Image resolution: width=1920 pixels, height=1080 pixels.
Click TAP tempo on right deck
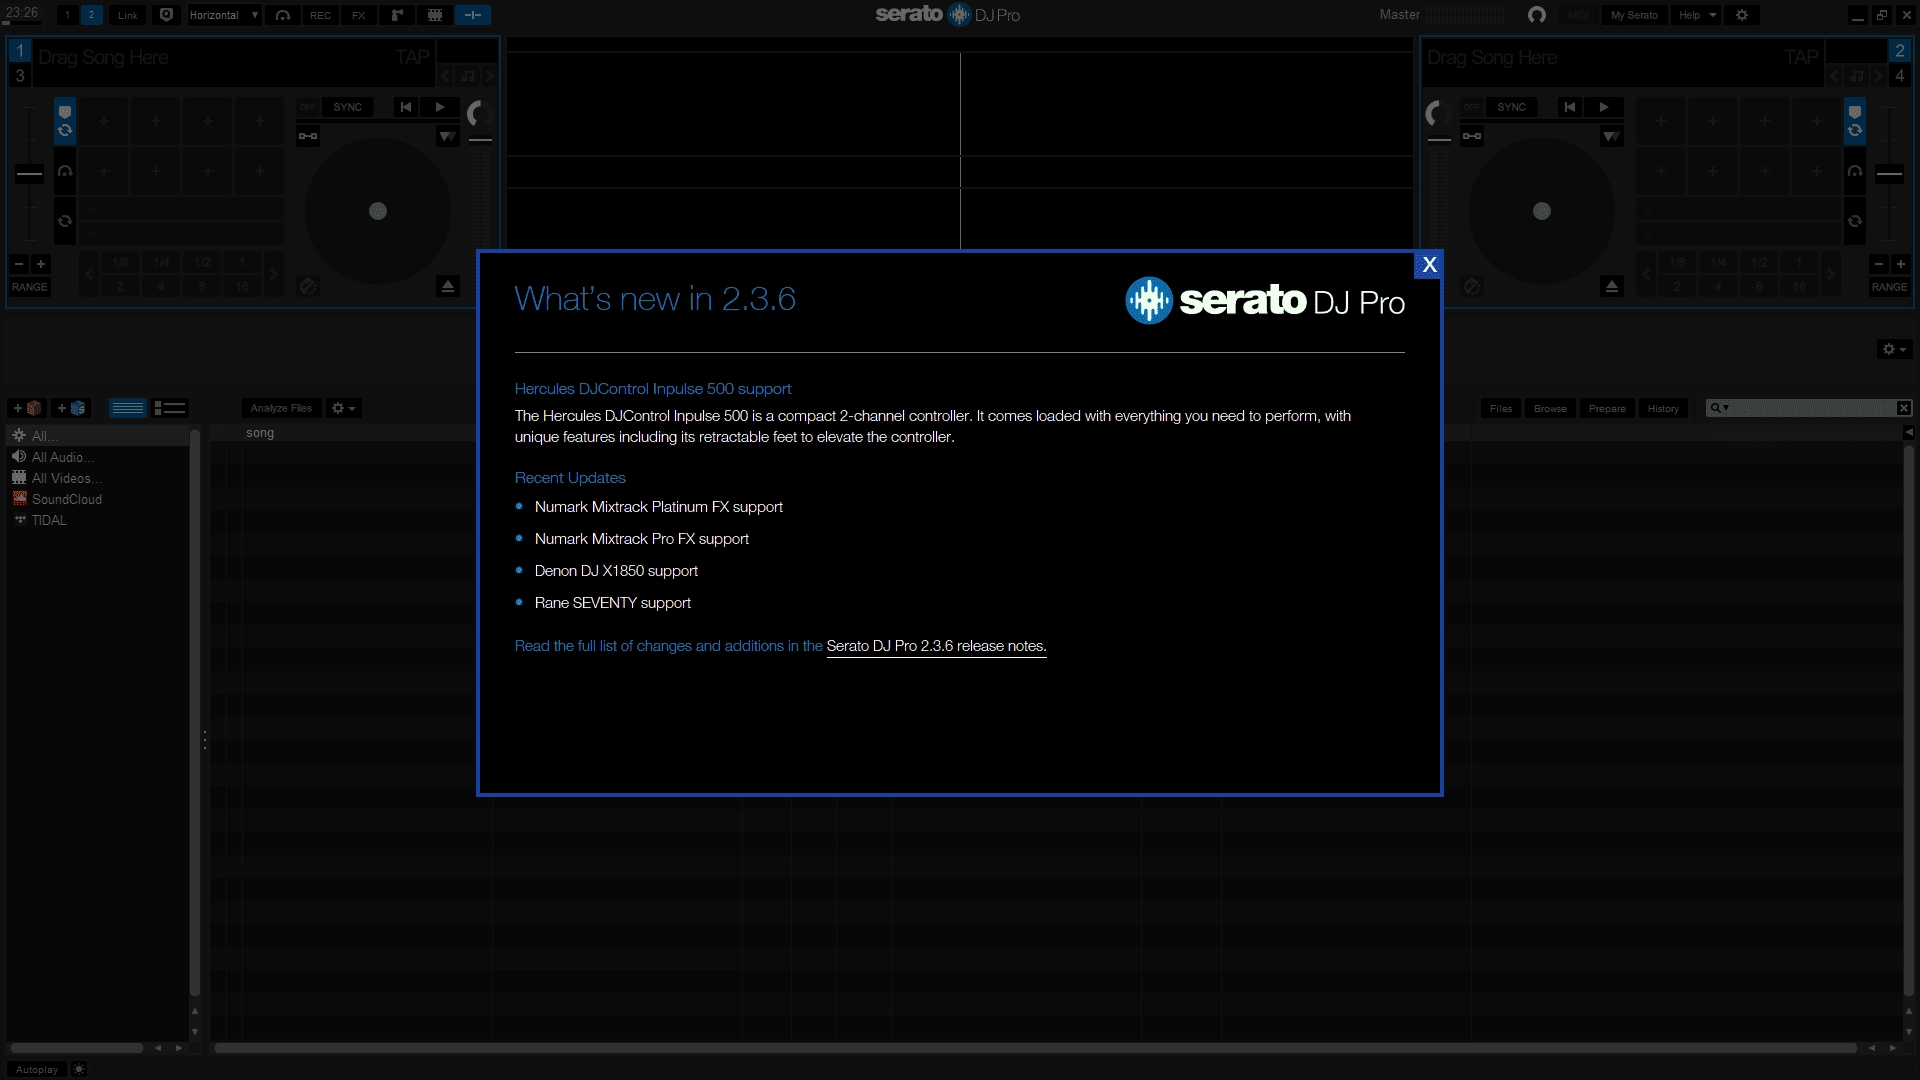pos(1801,57)
